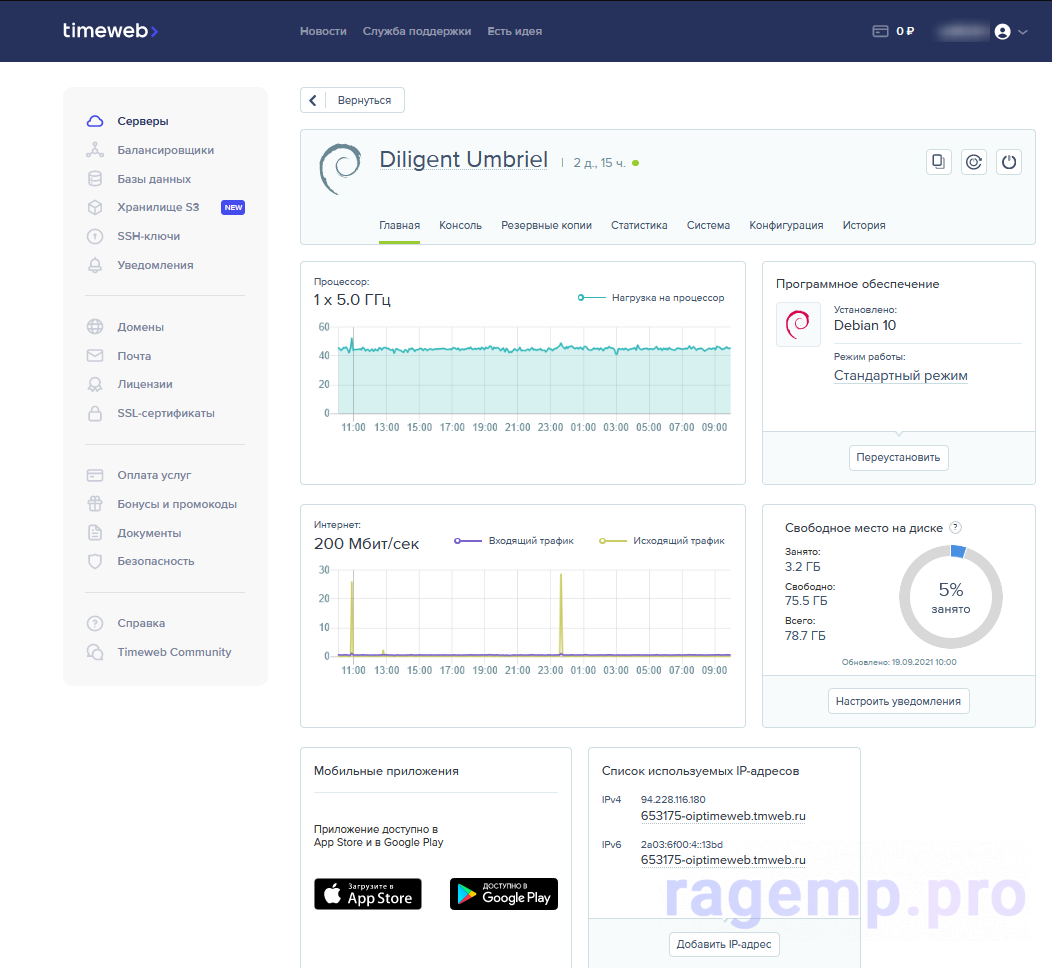Click the reboot server icon
Image resolution: width=1052 pixels, height=968 pixels.
(x=974, y=162)
